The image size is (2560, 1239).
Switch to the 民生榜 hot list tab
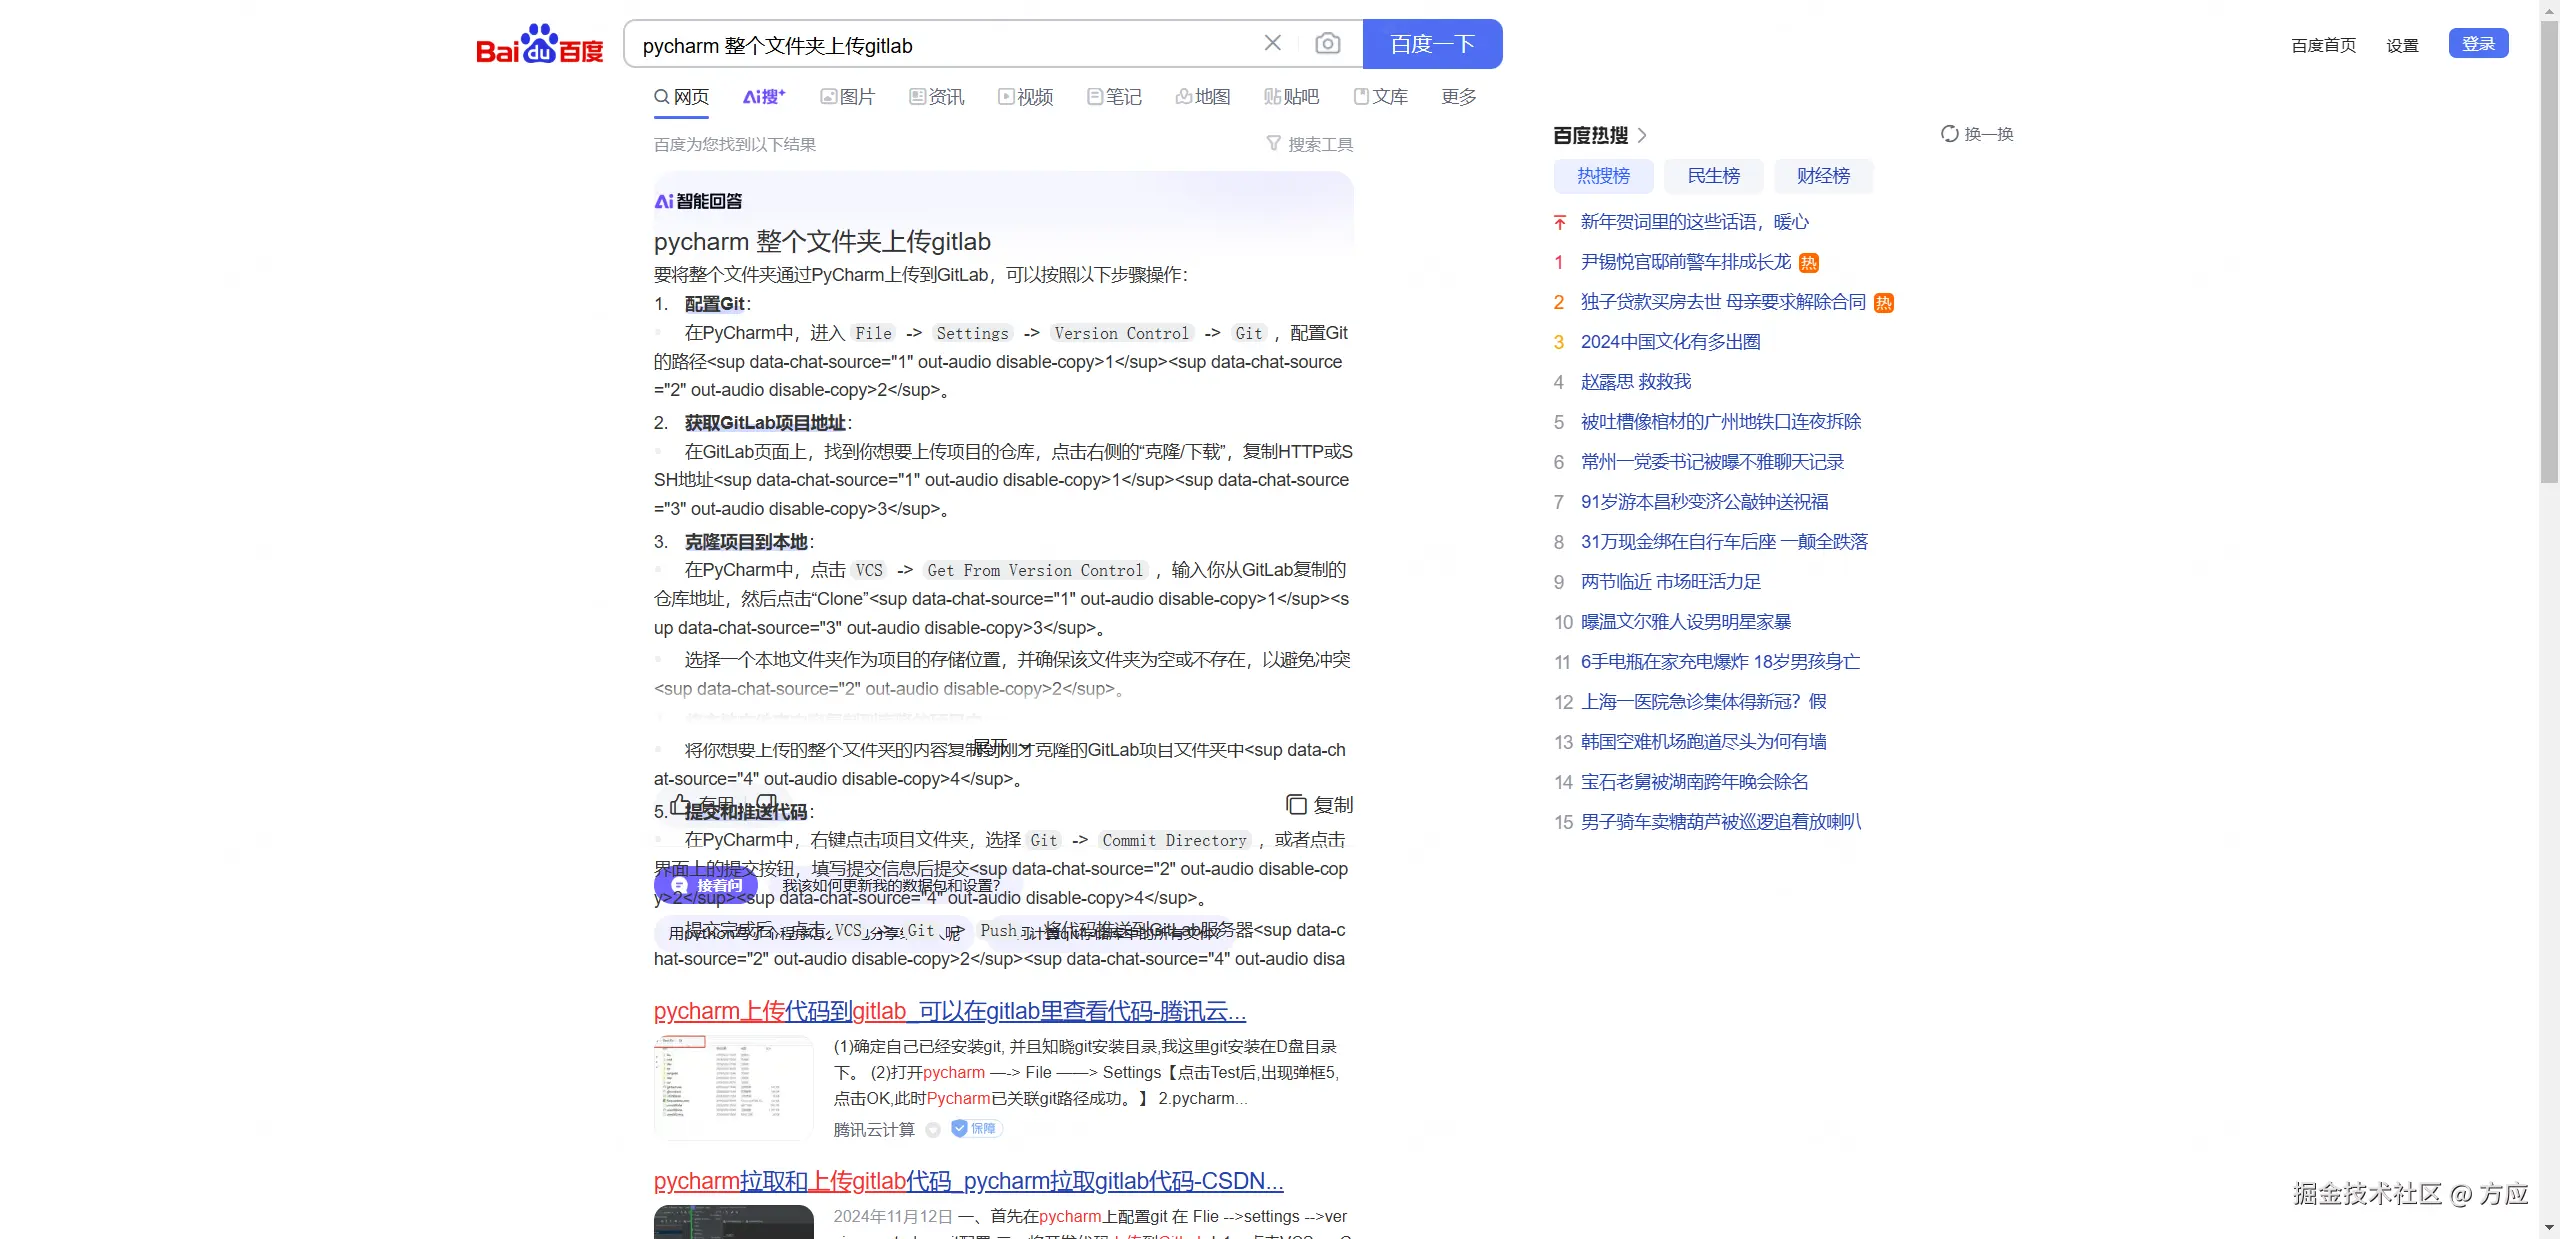[1713, 176]
